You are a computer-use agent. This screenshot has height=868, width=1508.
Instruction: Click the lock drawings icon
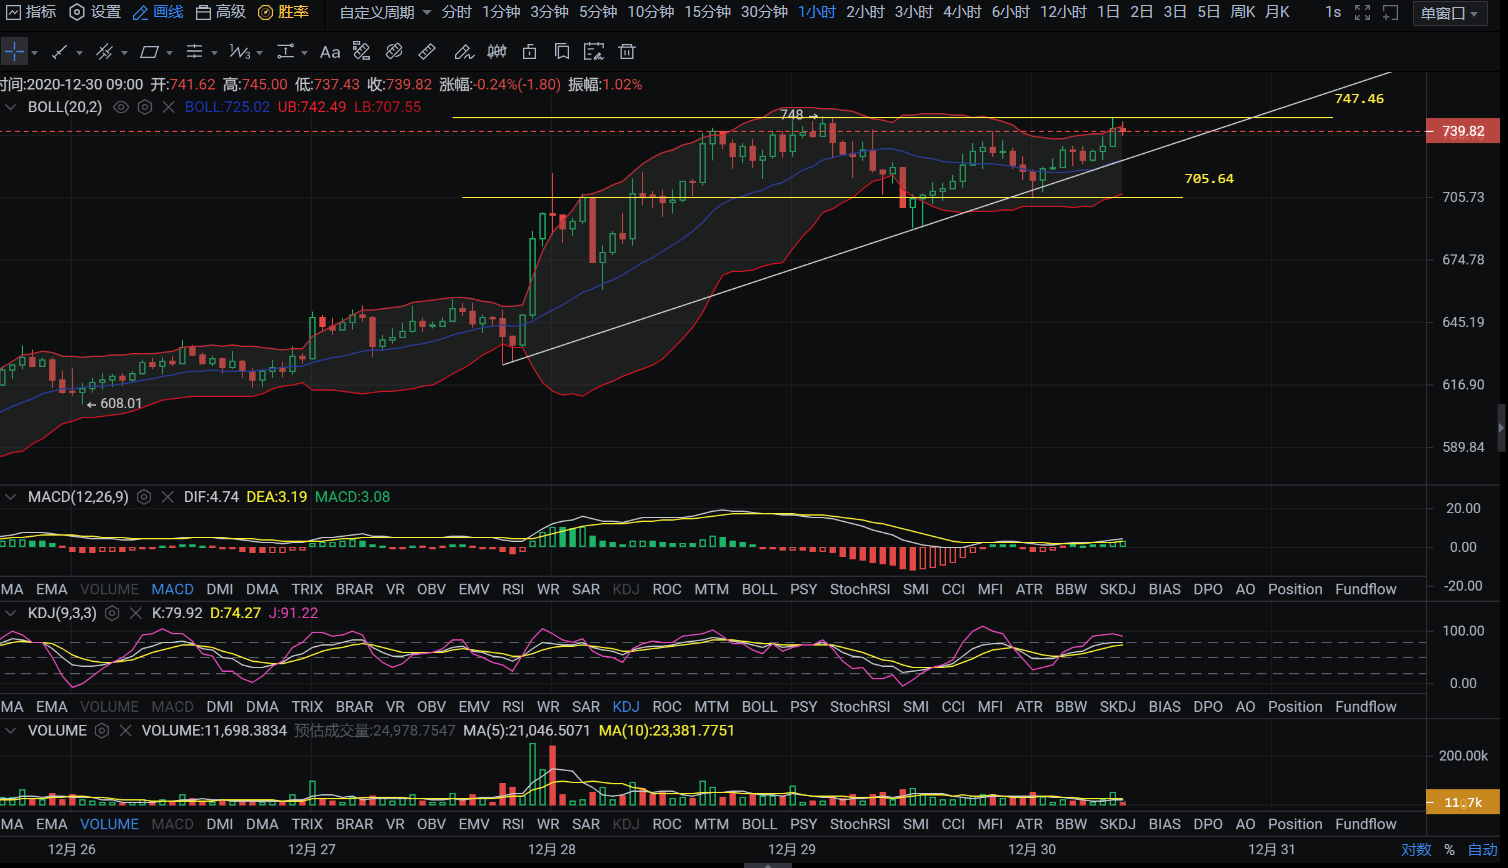pyautogui.click(x=530, y=52)
